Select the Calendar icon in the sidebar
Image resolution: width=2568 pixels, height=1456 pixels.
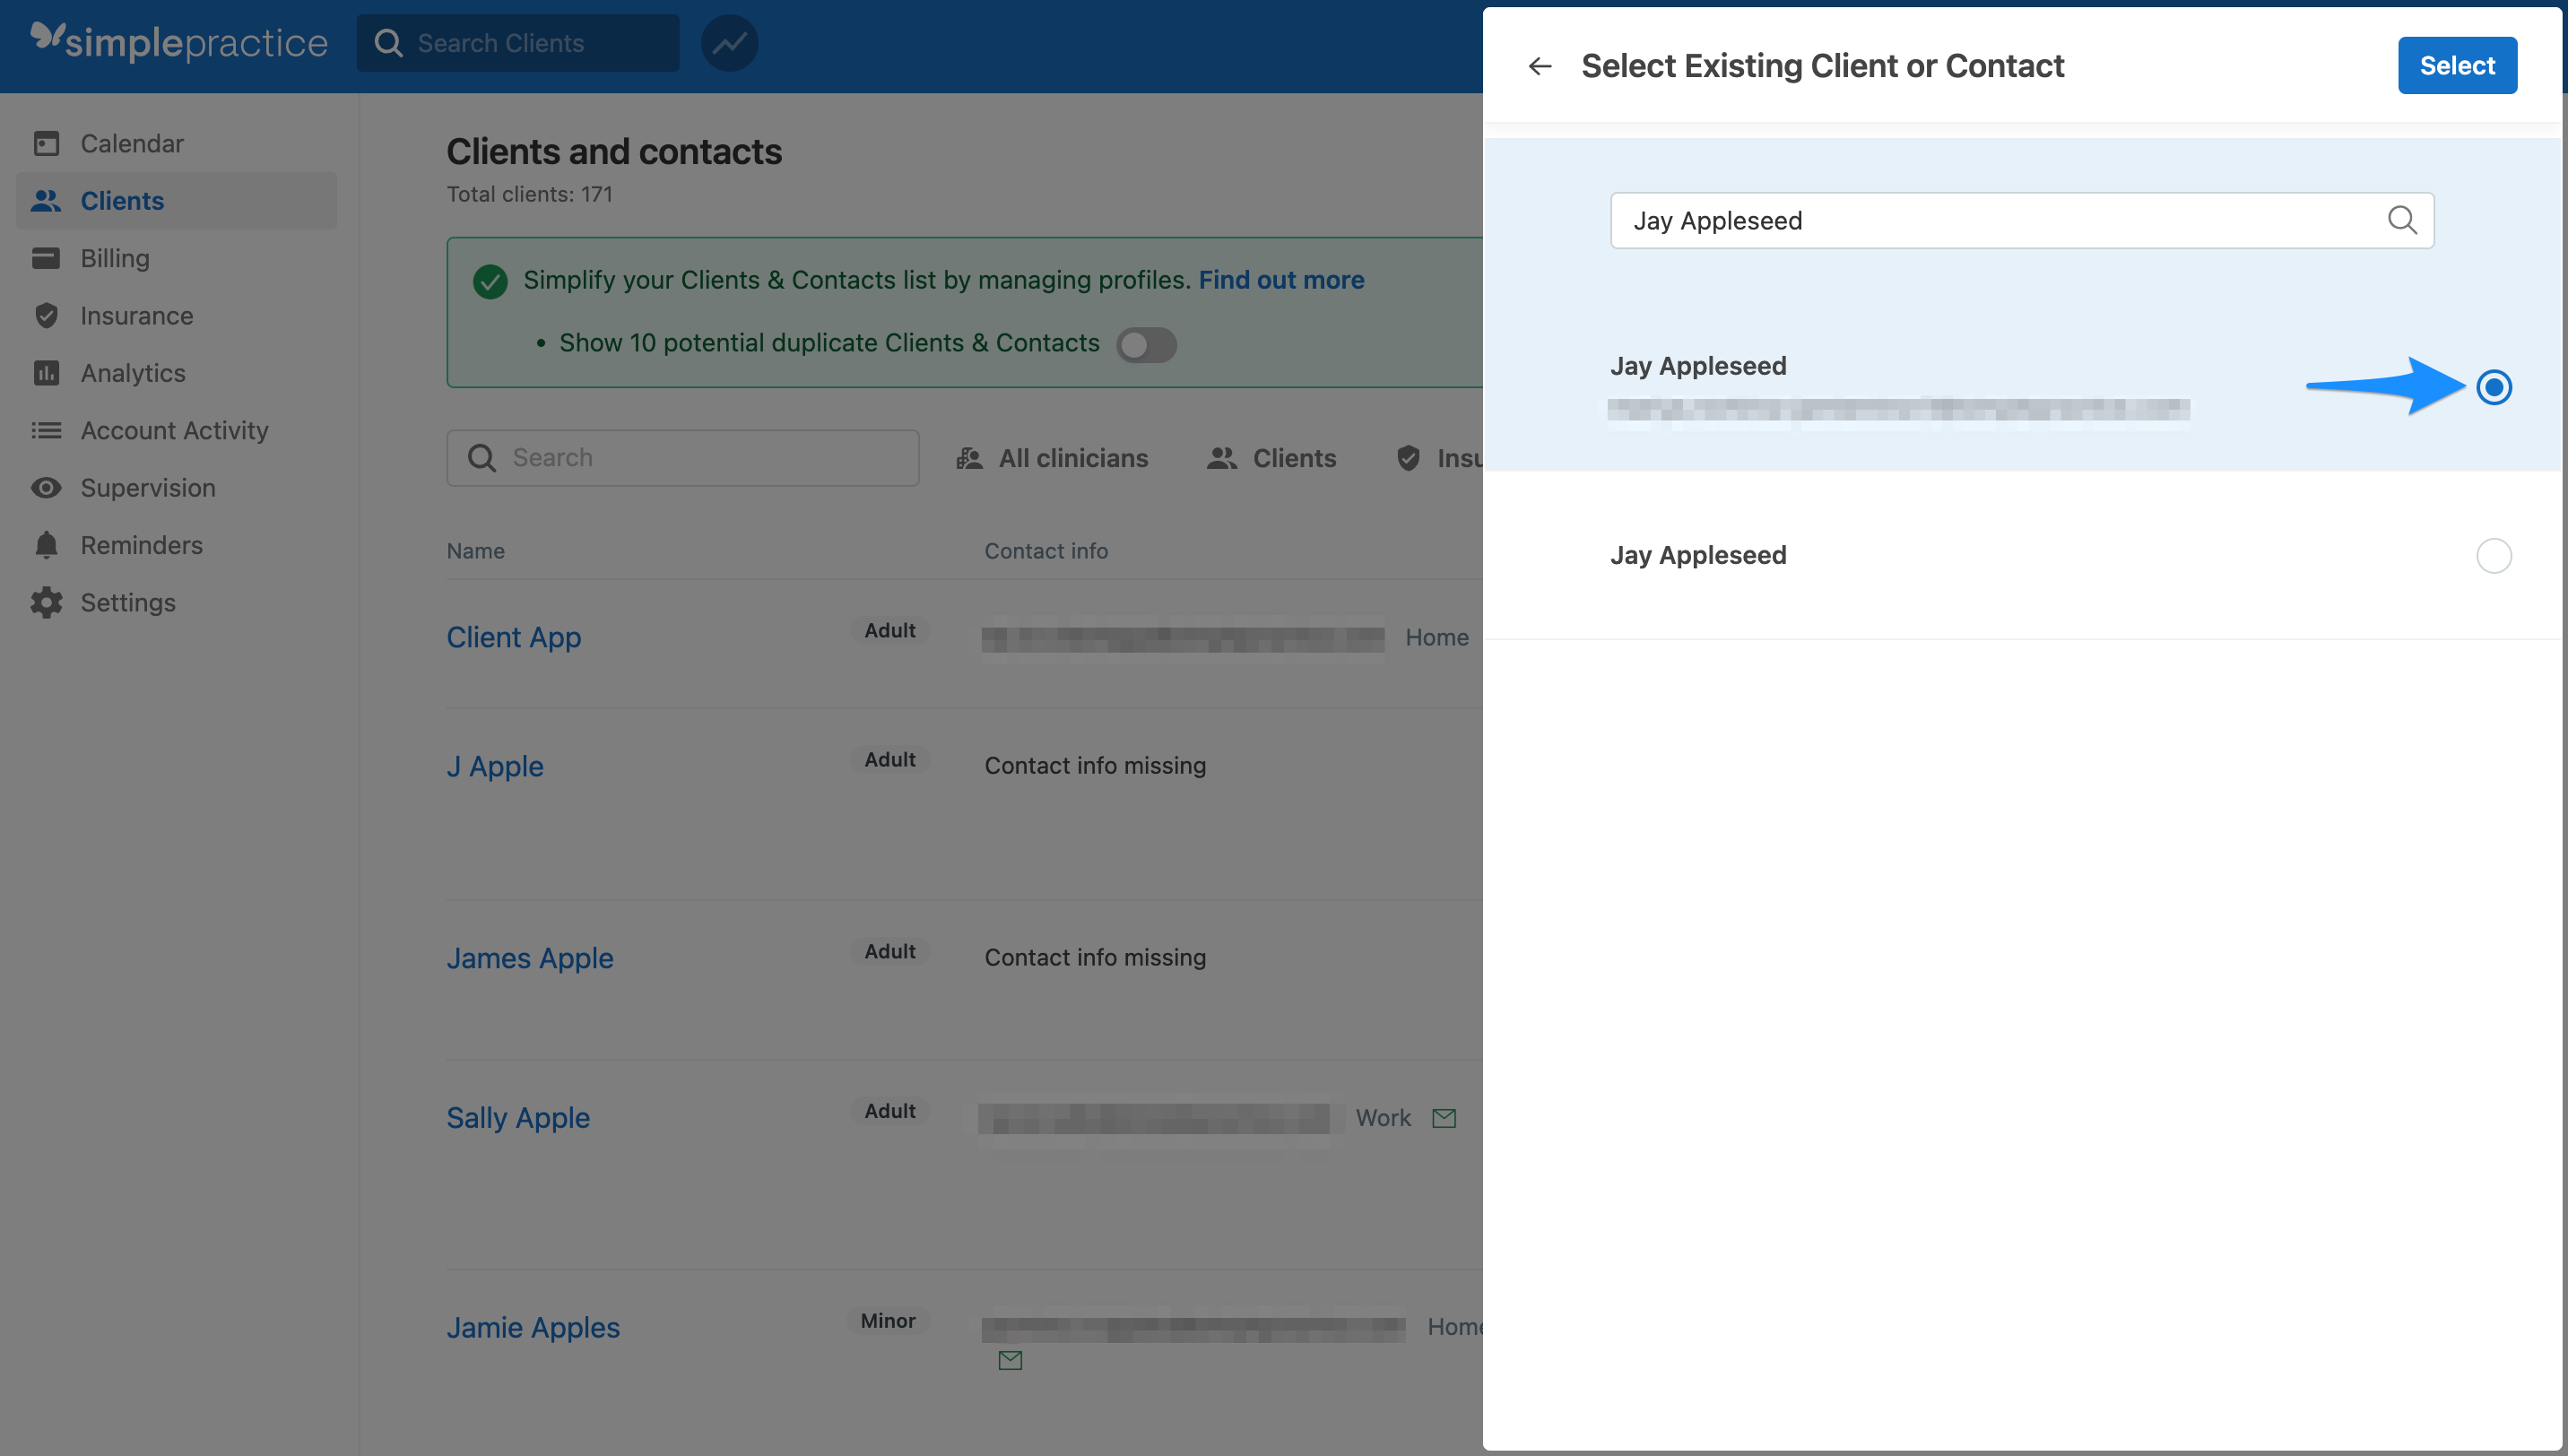(46, 143)
